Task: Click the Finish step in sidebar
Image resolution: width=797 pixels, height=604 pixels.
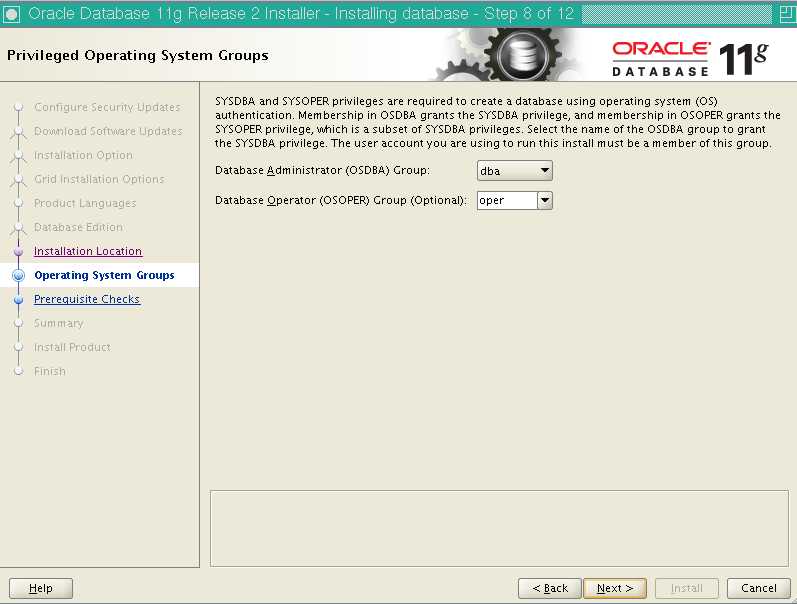Action: tap(50, 371)
